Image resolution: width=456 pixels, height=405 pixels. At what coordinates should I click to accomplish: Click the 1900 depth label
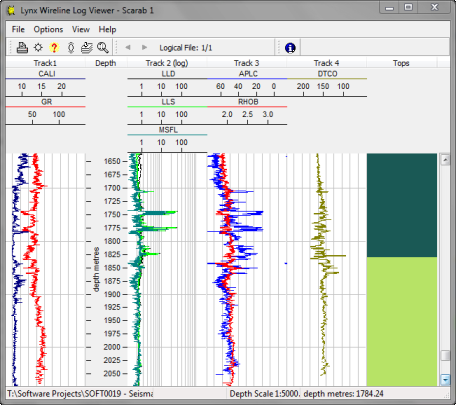pos(112,294)
